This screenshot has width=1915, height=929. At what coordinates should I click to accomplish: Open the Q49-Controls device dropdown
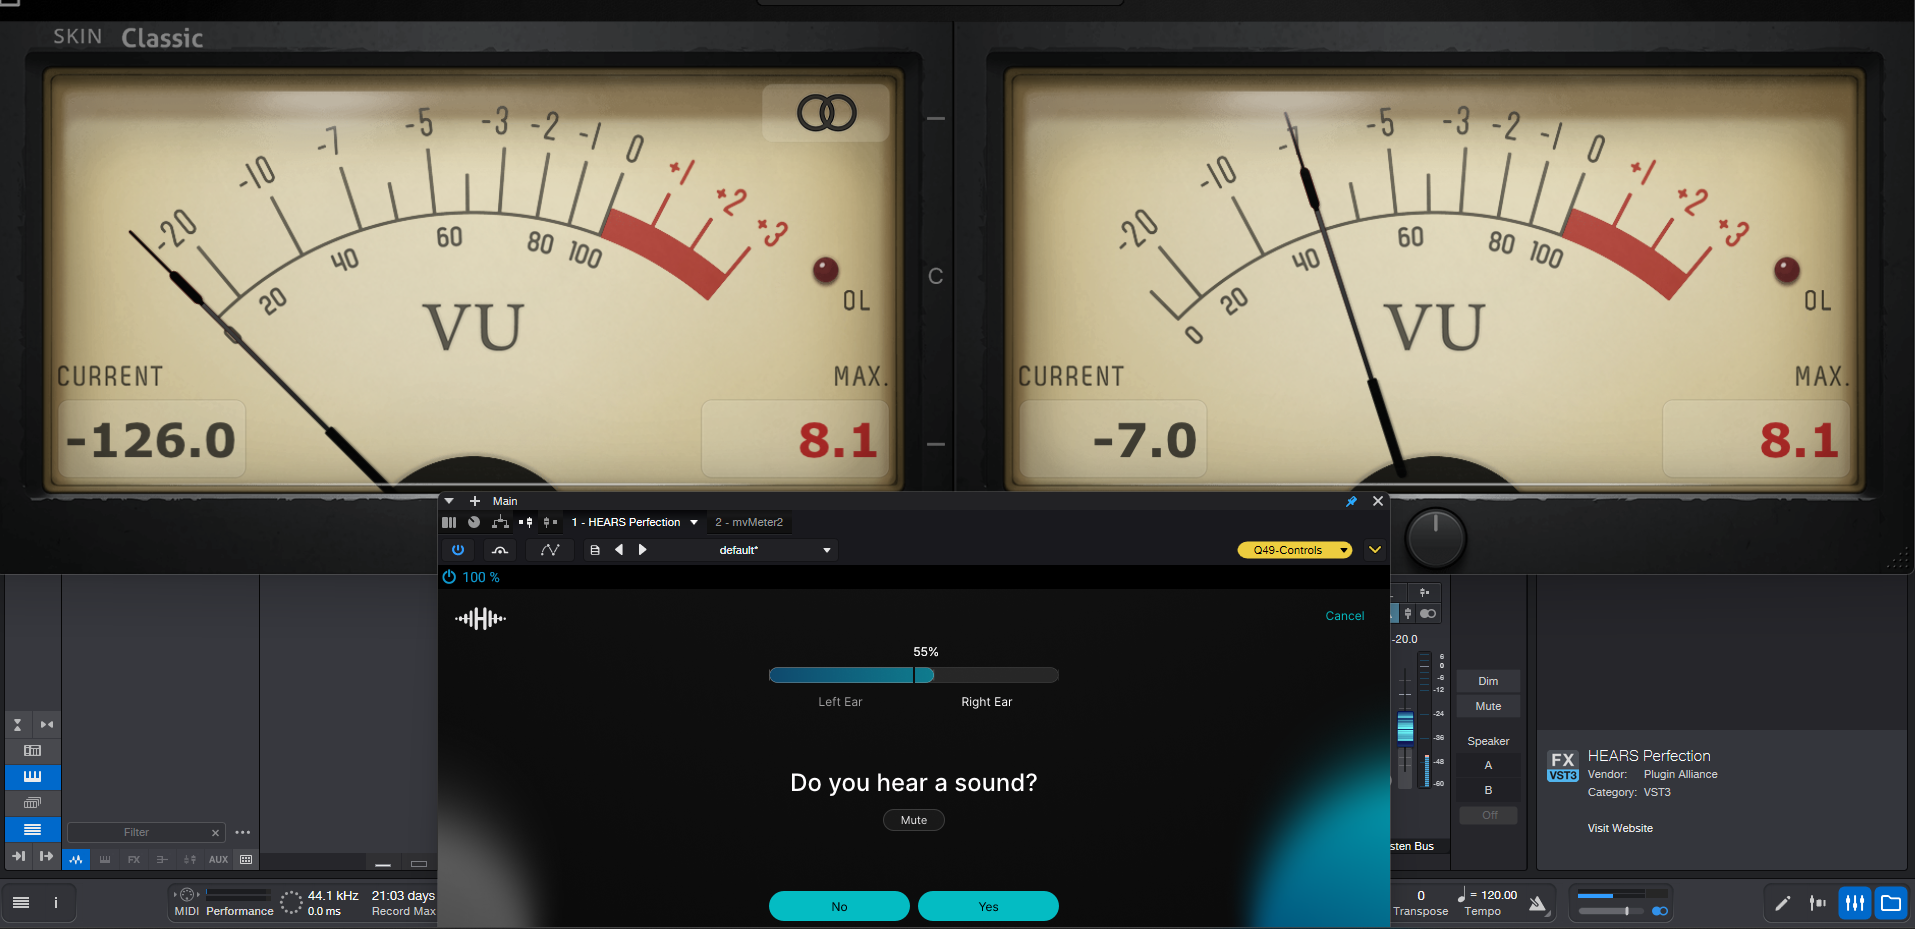tap(1295, 550)
